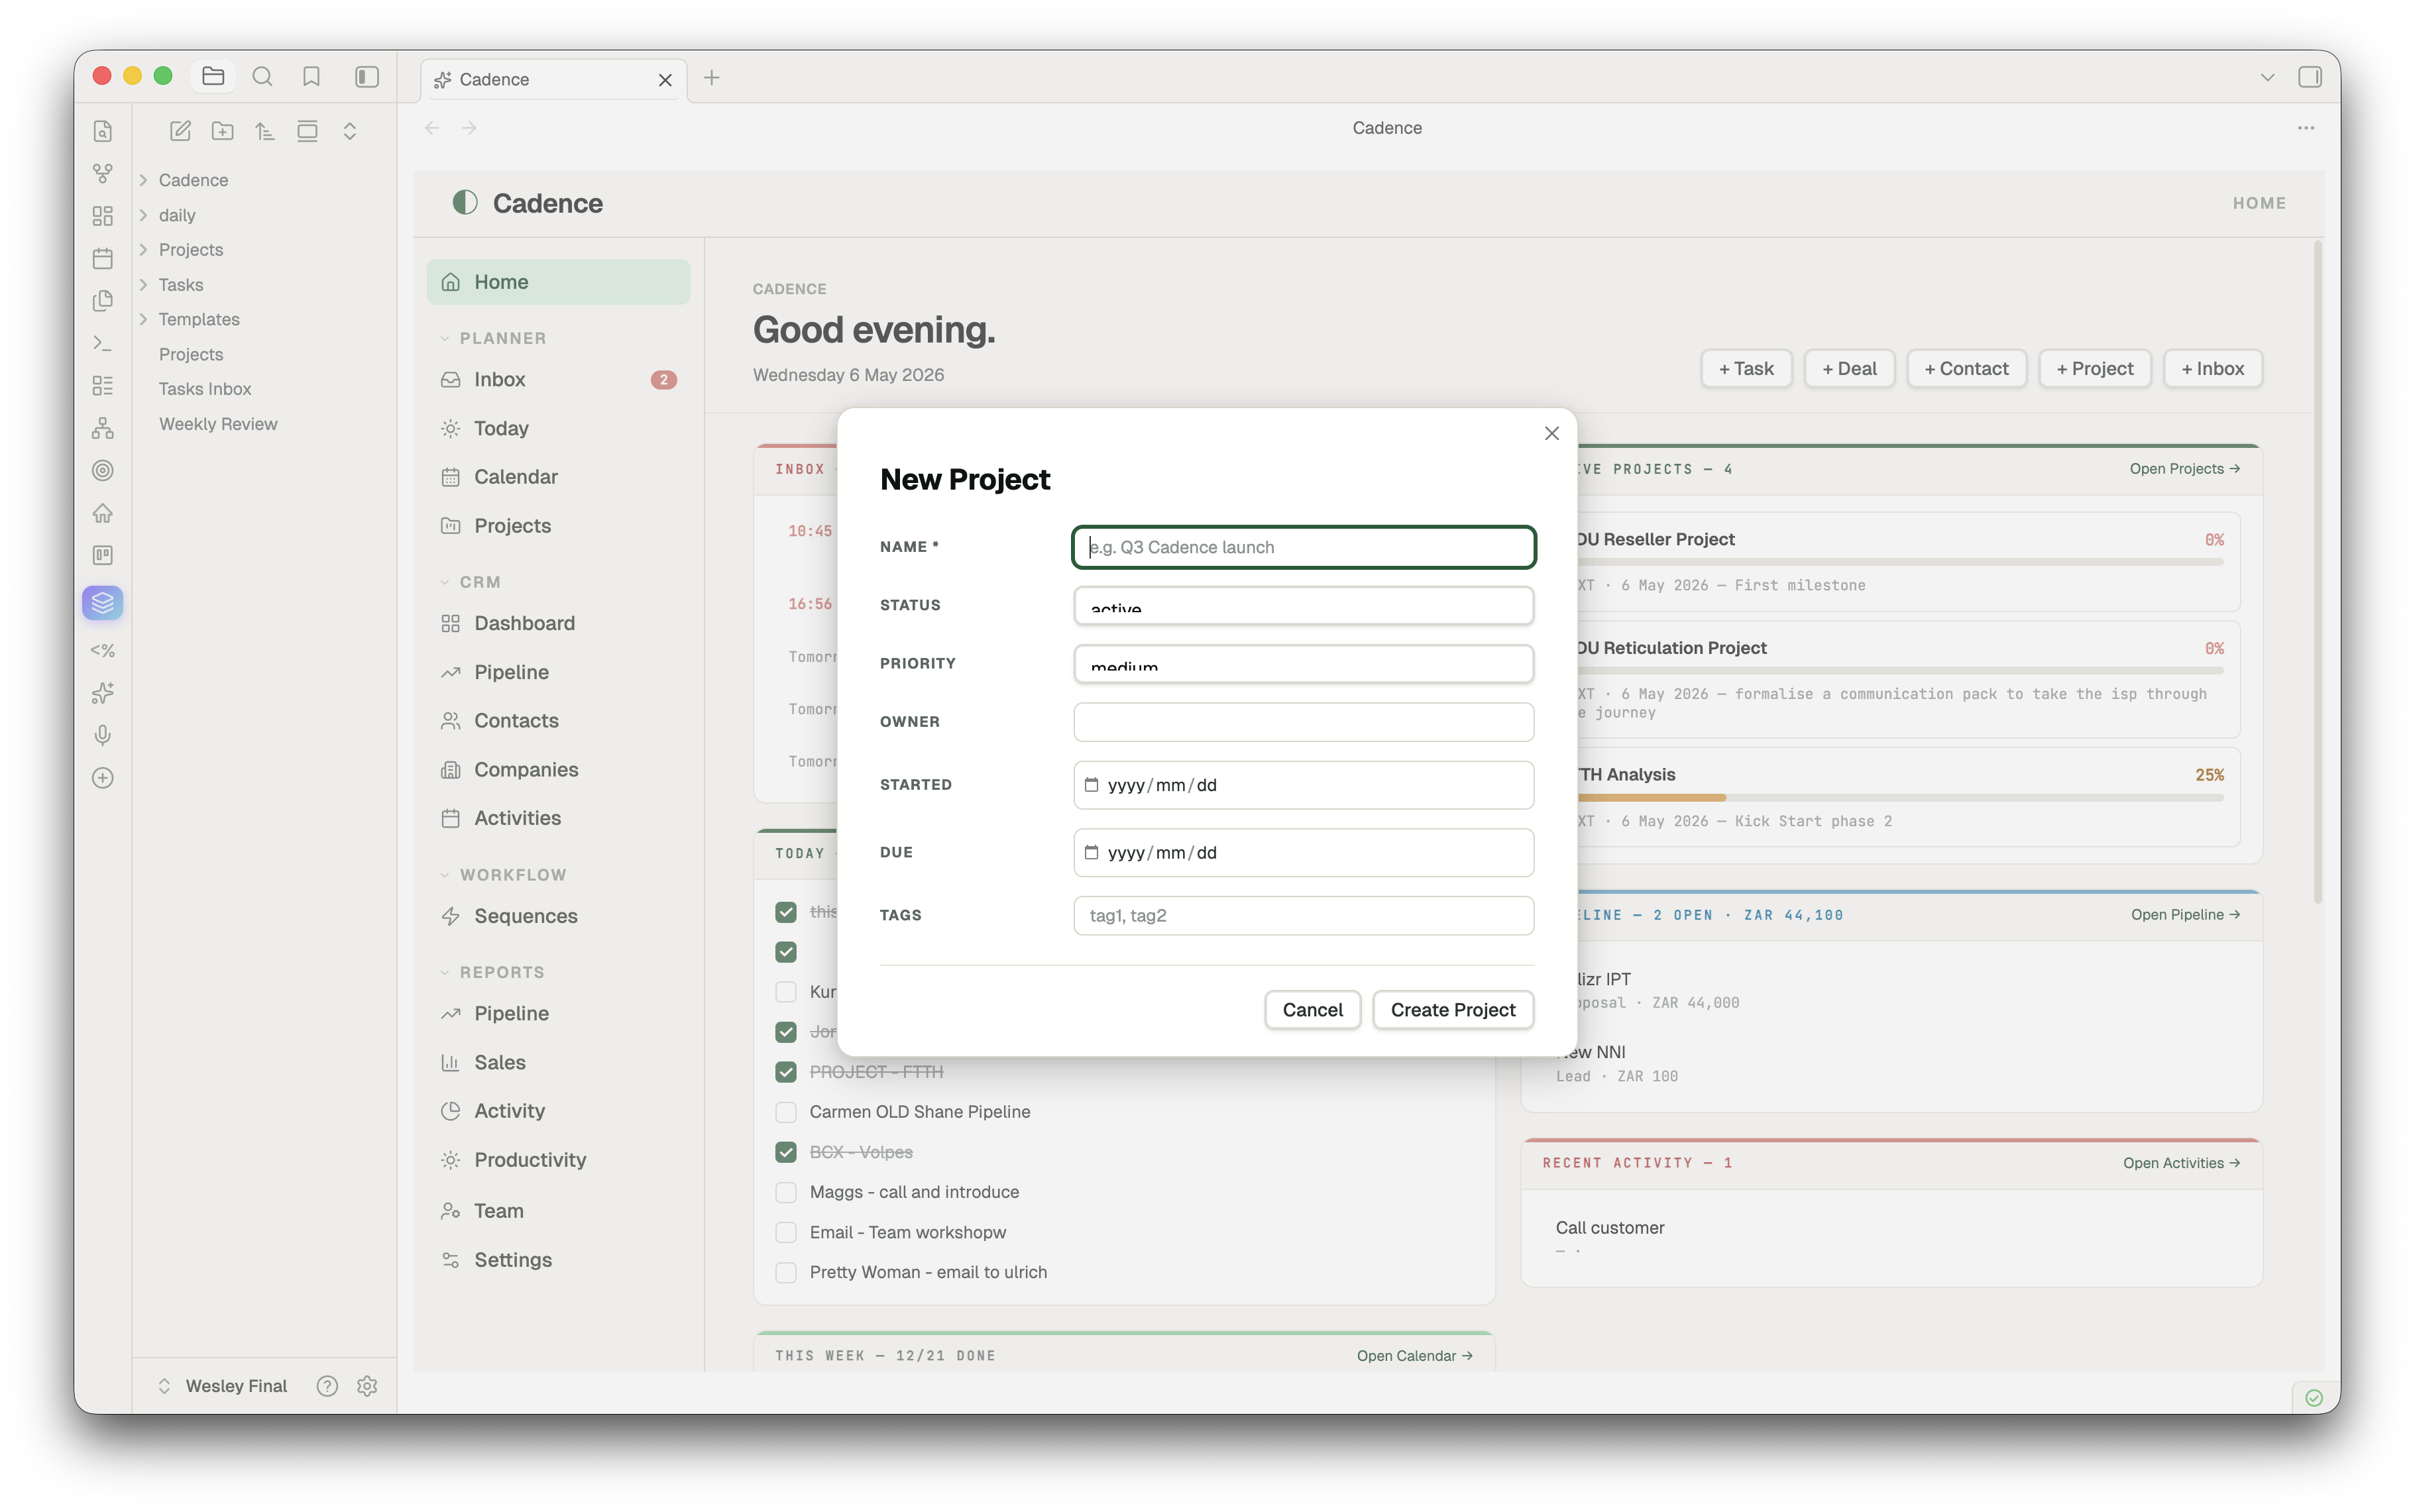Open the Status dropdown
Viewport: 2415px width, 1512px height.
pos(1303,605)
